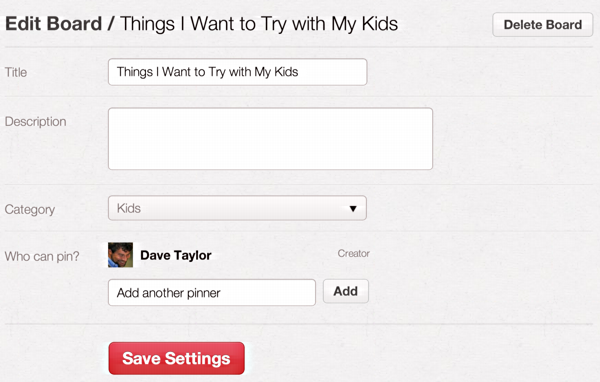Click the Add pinner button

[x=346, y=291]
